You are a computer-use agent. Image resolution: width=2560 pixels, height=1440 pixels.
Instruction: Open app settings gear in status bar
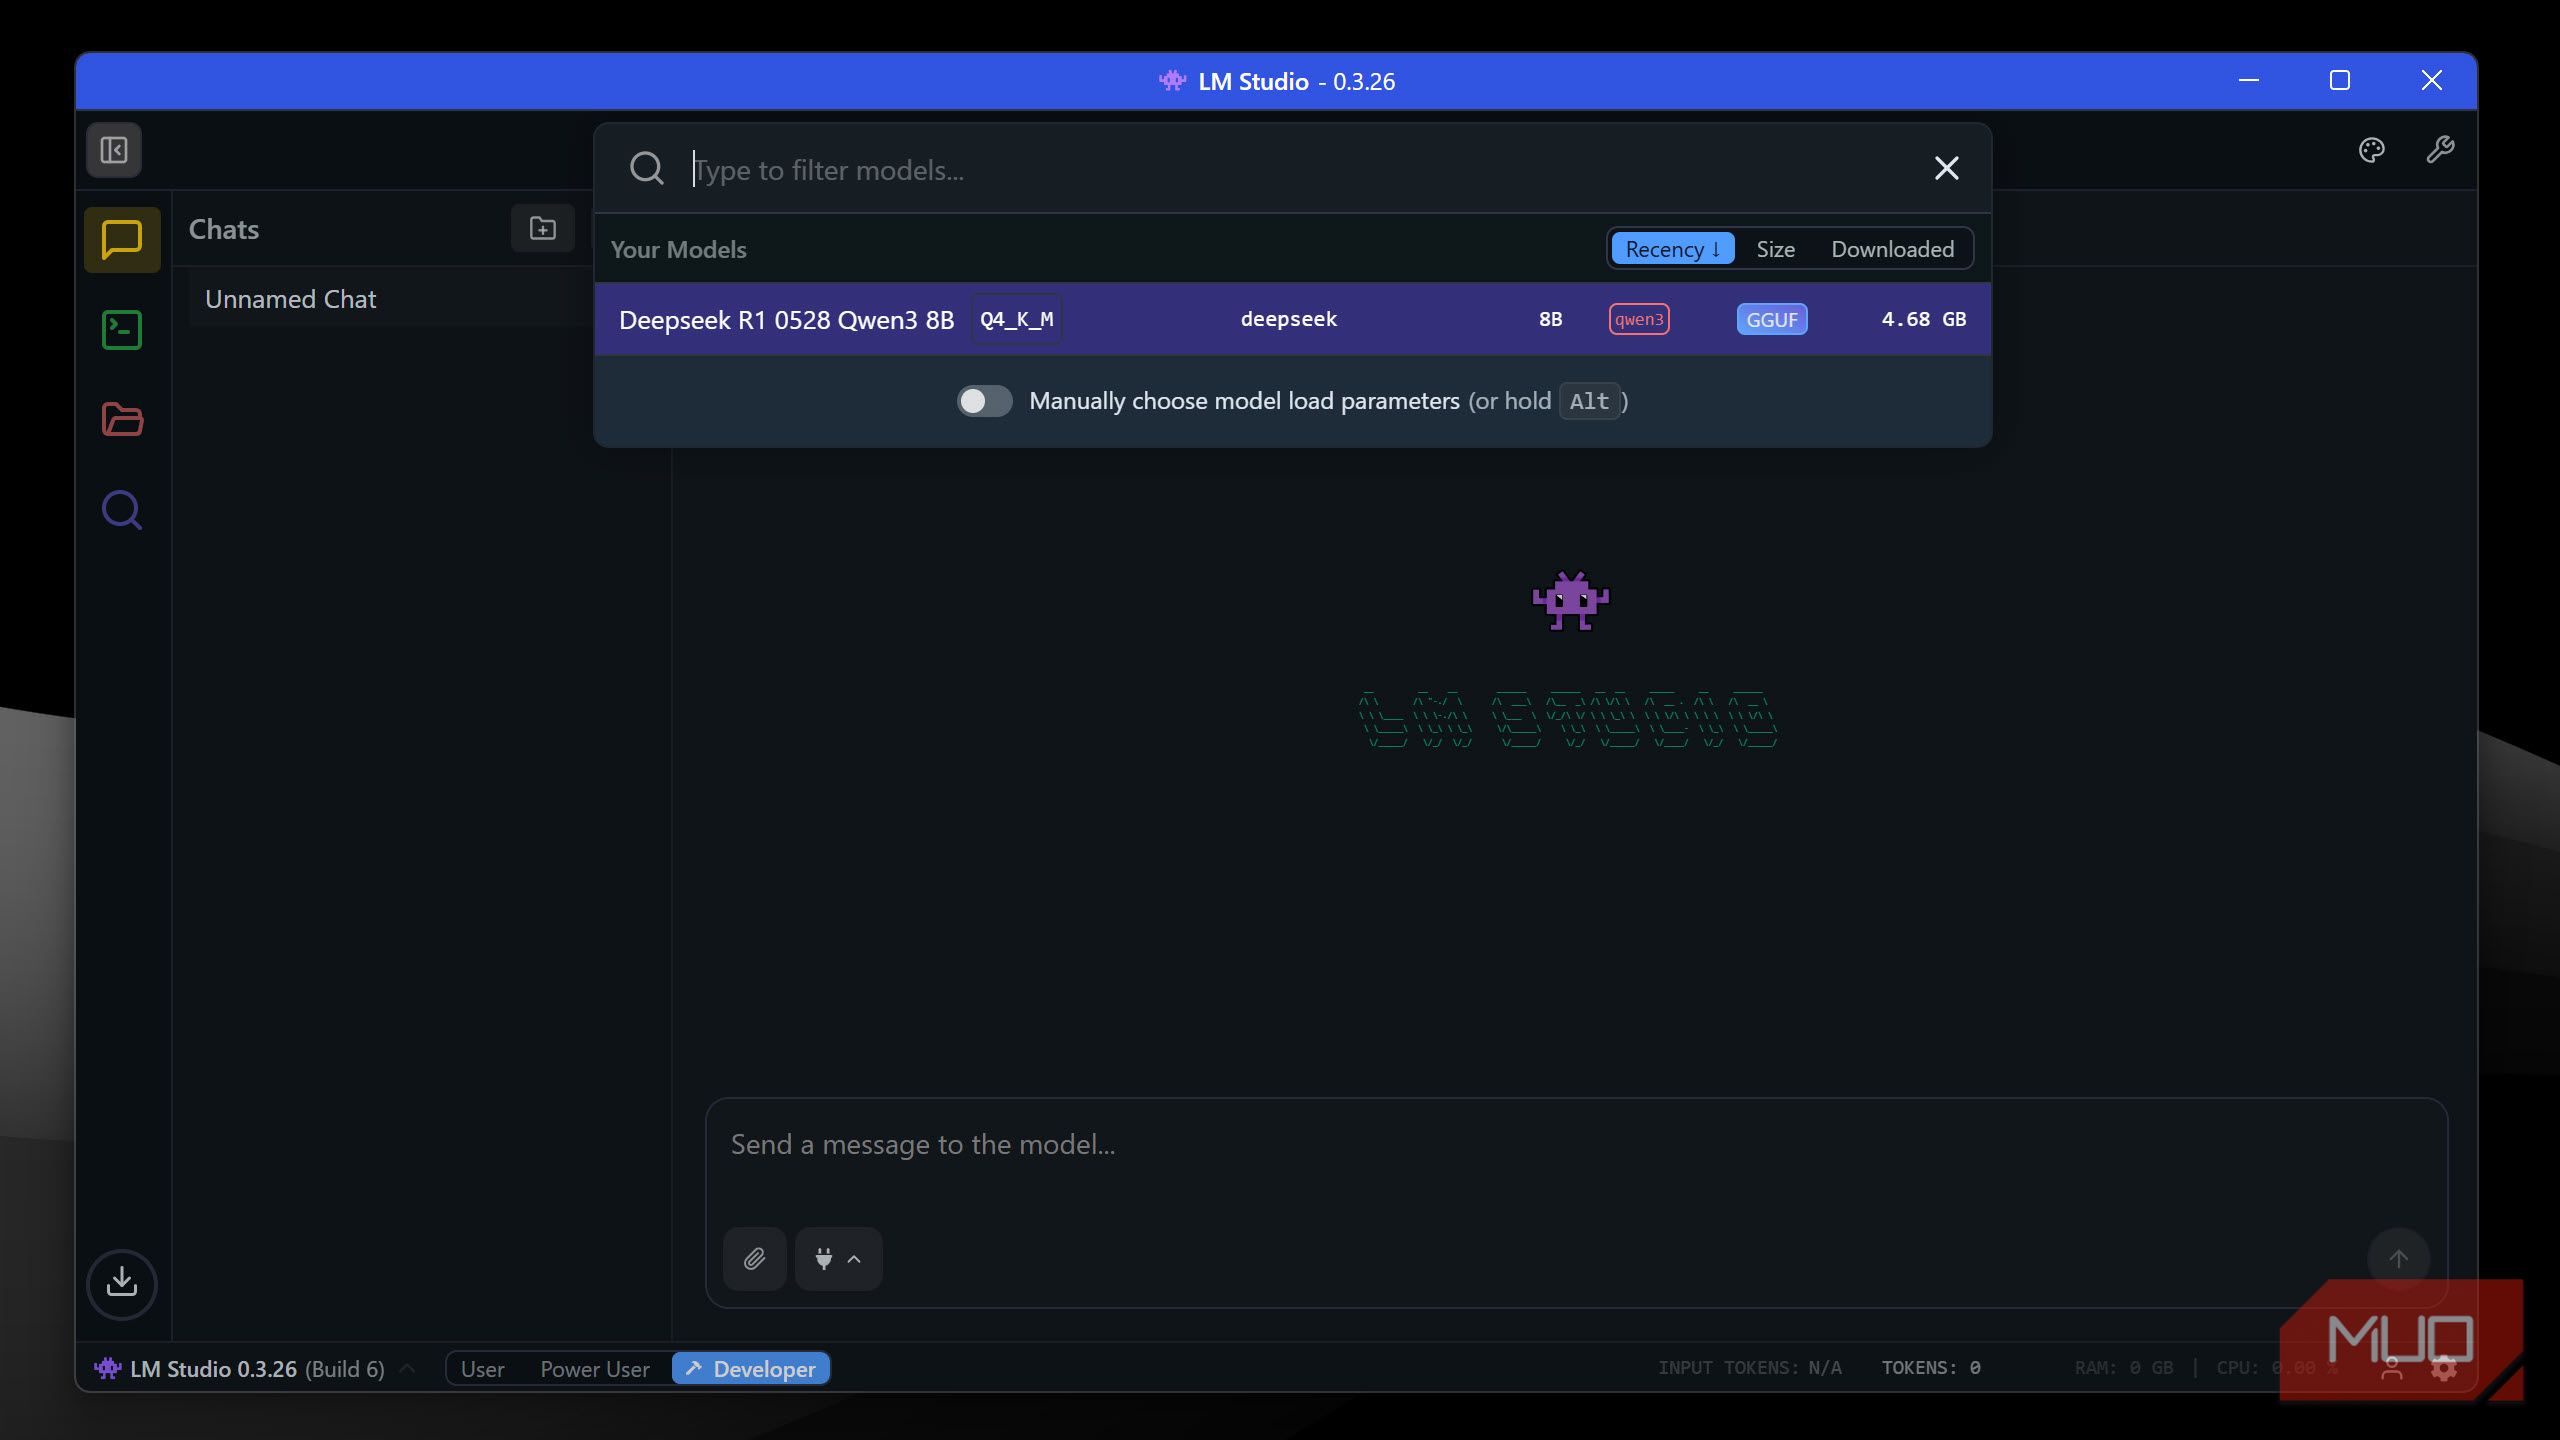click(2444, 1368)
